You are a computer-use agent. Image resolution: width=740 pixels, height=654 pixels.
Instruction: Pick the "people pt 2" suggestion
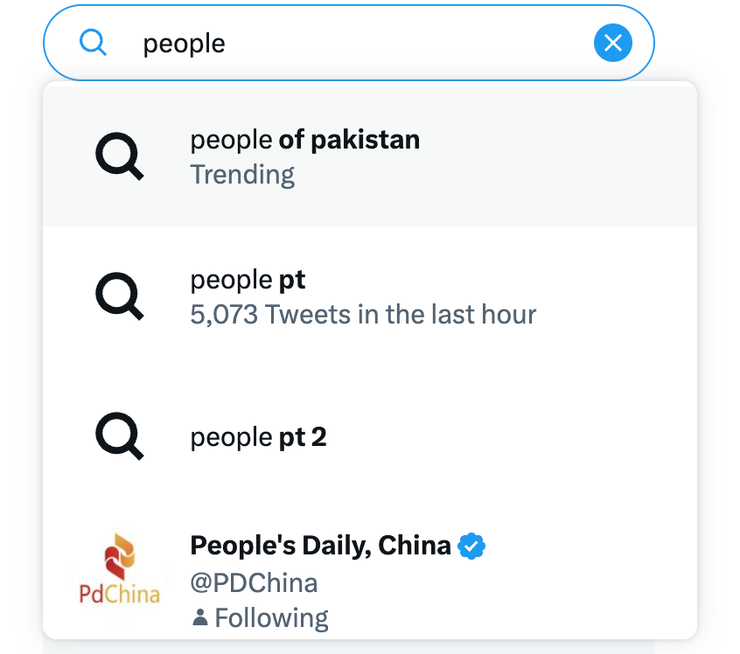point(258,437)
